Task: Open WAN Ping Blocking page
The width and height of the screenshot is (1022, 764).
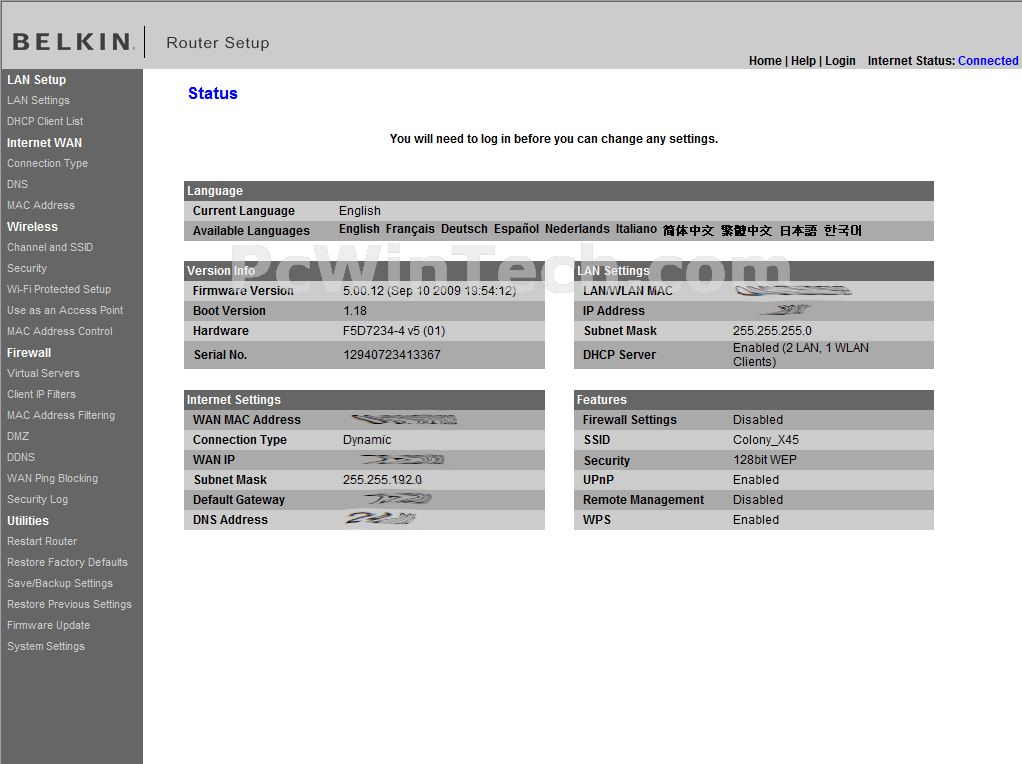Action: click(53, 478)
